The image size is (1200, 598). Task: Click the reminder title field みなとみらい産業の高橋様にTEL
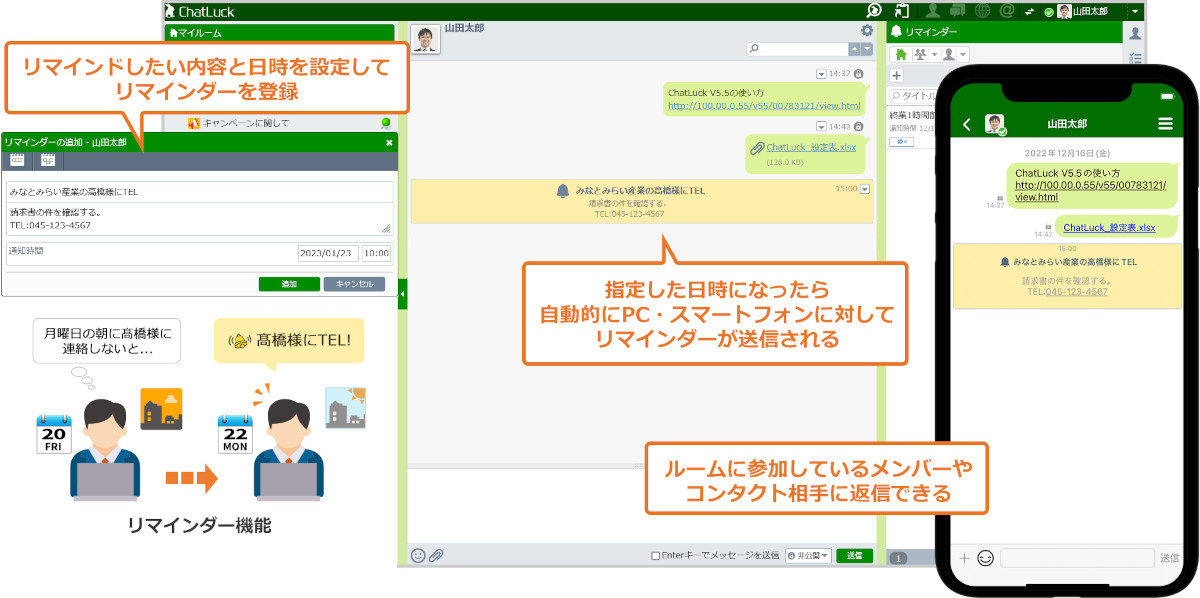(x=199, y=190)
